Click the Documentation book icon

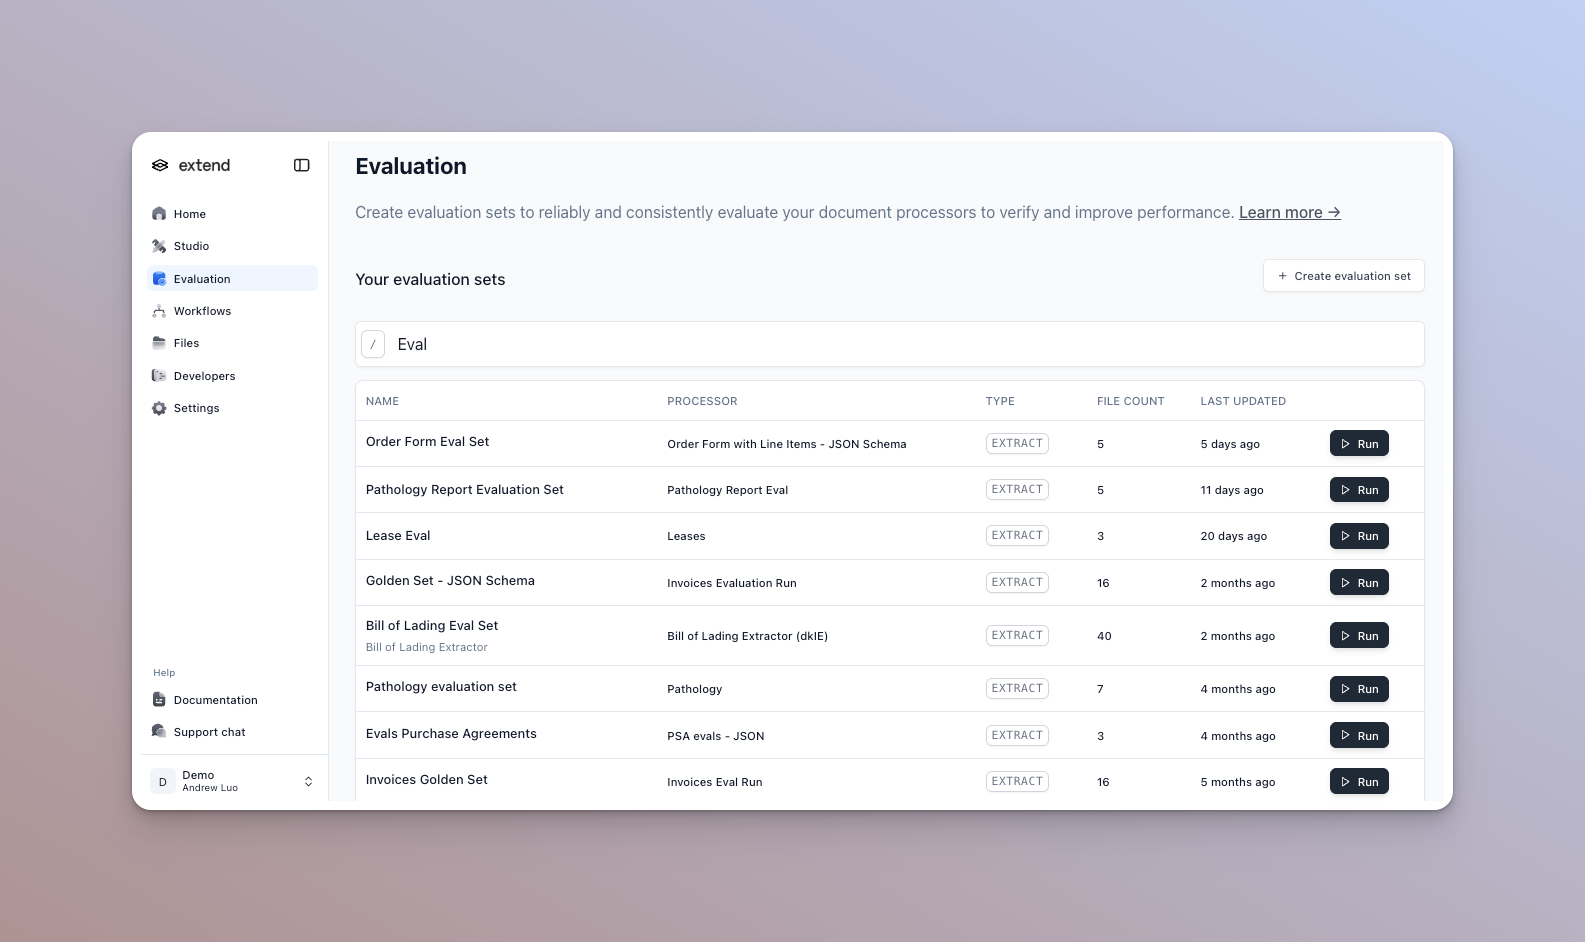(159, 700)
